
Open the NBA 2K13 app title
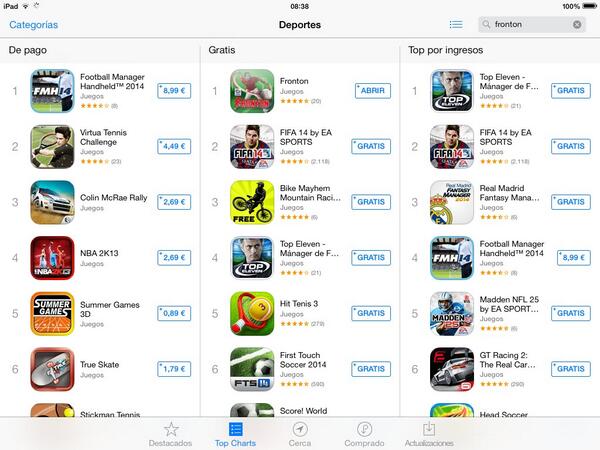coord(99,253)
